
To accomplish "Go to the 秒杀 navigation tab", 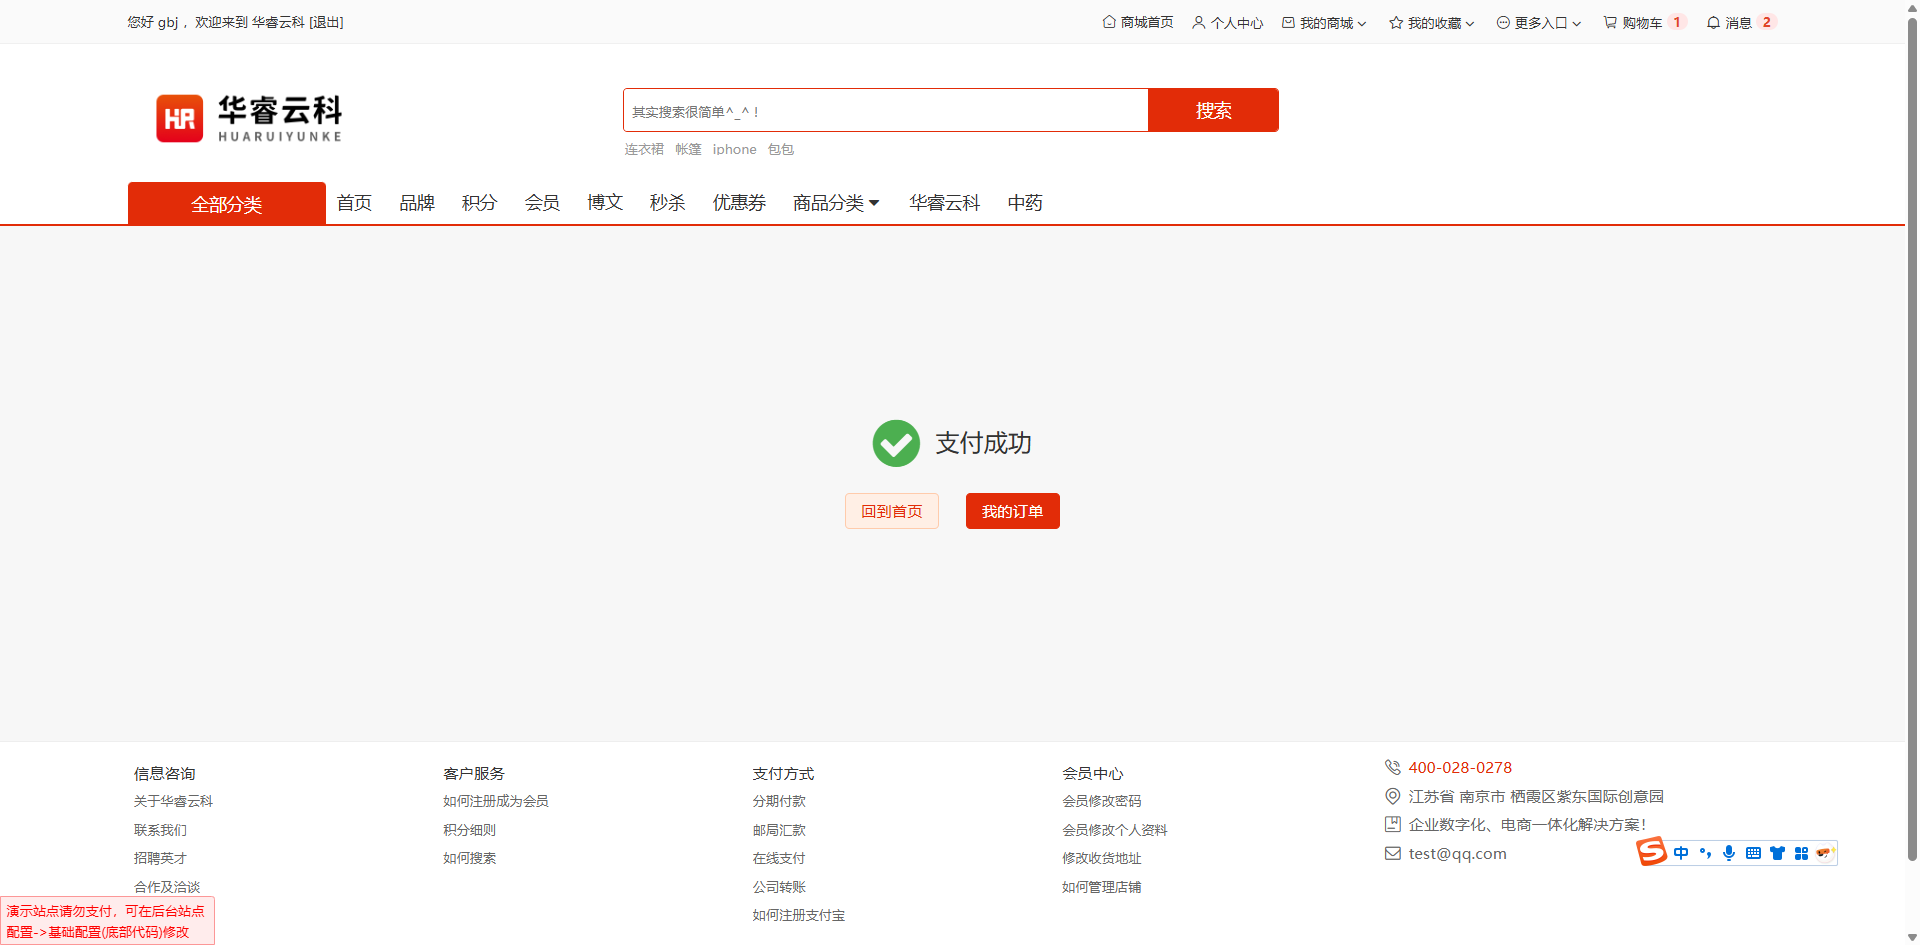I will (x=667, y=203).
